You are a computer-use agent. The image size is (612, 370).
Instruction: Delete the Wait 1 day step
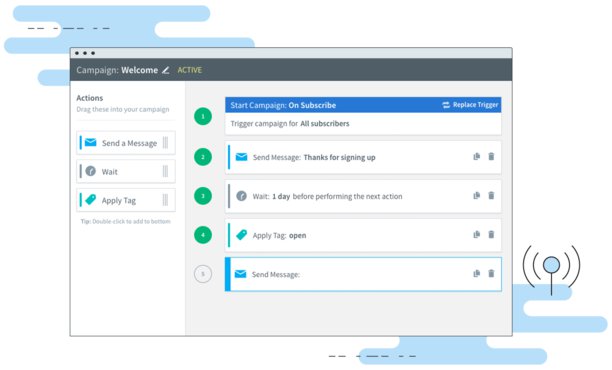click(x=491, y=196)
